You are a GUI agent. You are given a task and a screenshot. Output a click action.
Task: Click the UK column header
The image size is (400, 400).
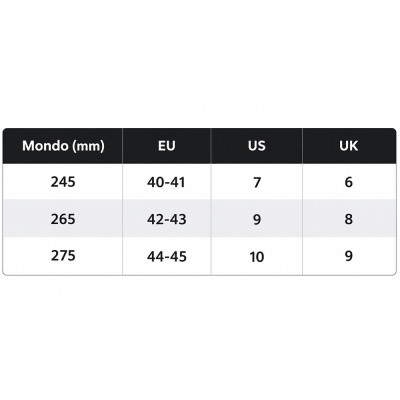coord(349,146)
